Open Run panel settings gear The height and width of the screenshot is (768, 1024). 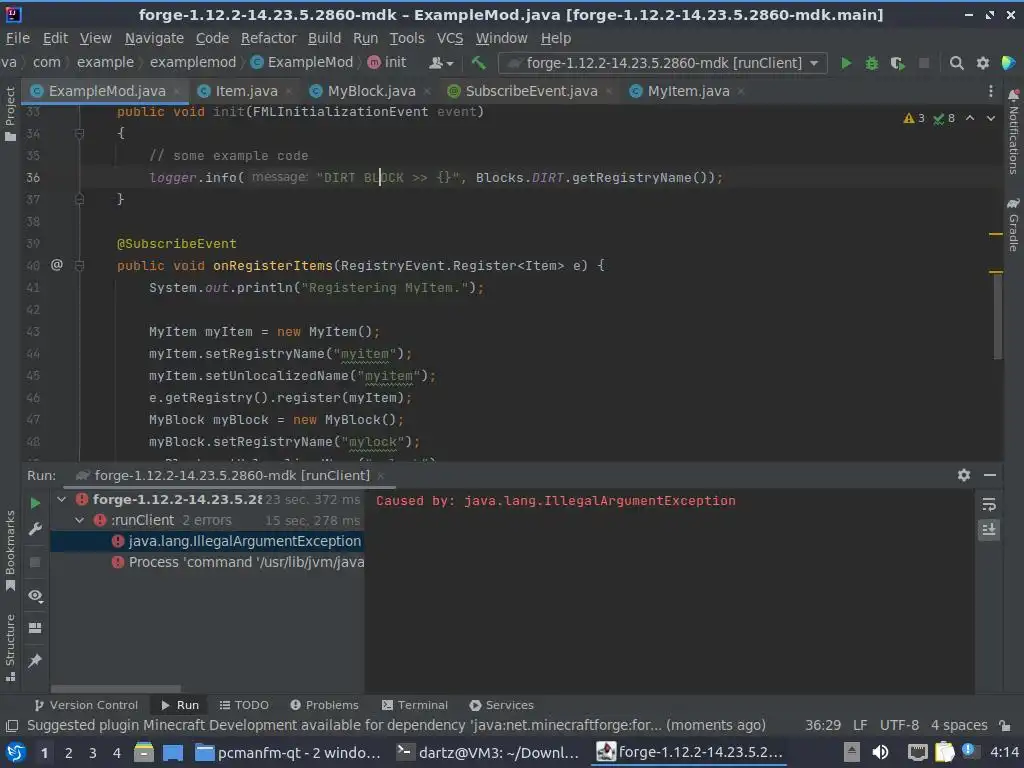(963, 475)
